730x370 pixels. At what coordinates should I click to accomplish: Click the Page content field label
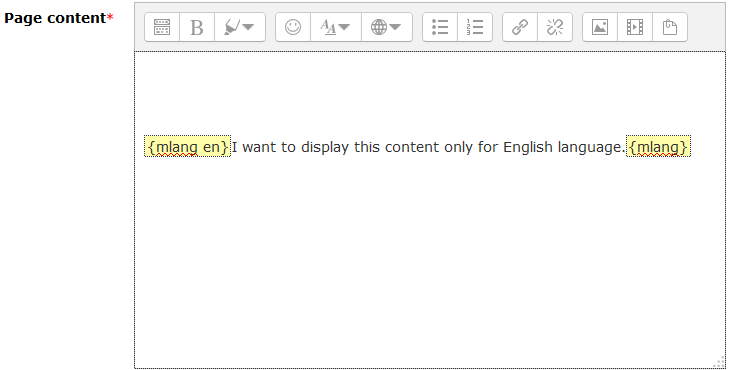tap(59, 18)
